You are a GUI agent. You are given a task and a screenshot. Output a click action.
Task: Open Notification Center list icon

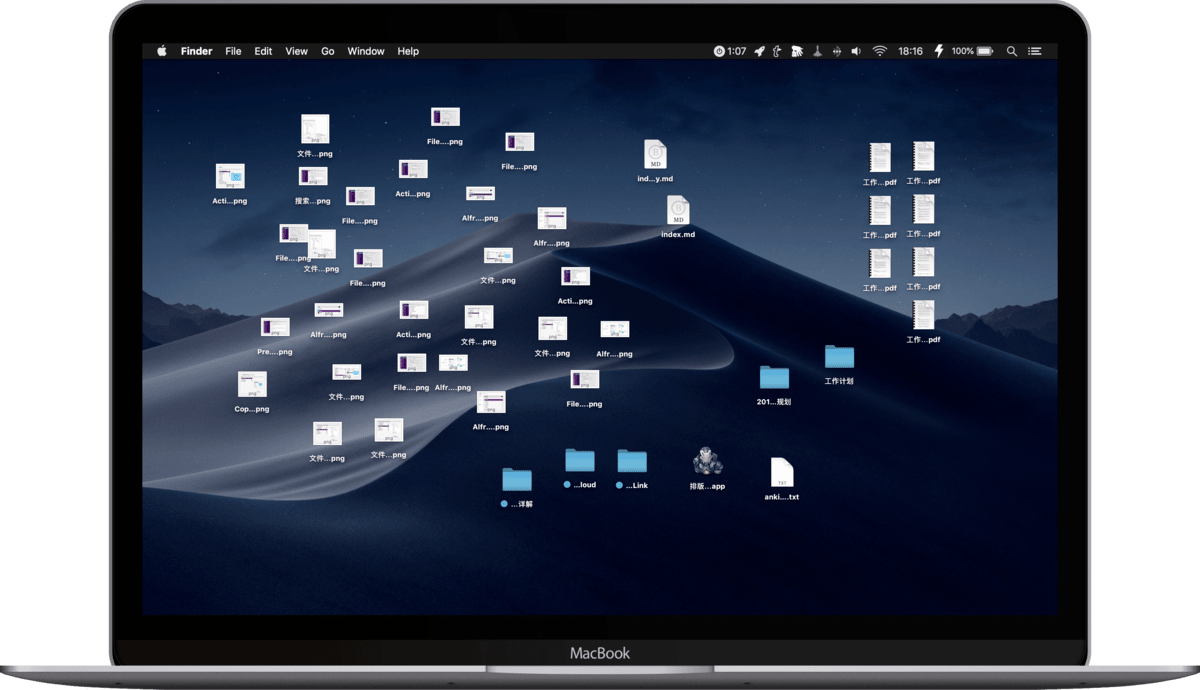point(1035,51)
